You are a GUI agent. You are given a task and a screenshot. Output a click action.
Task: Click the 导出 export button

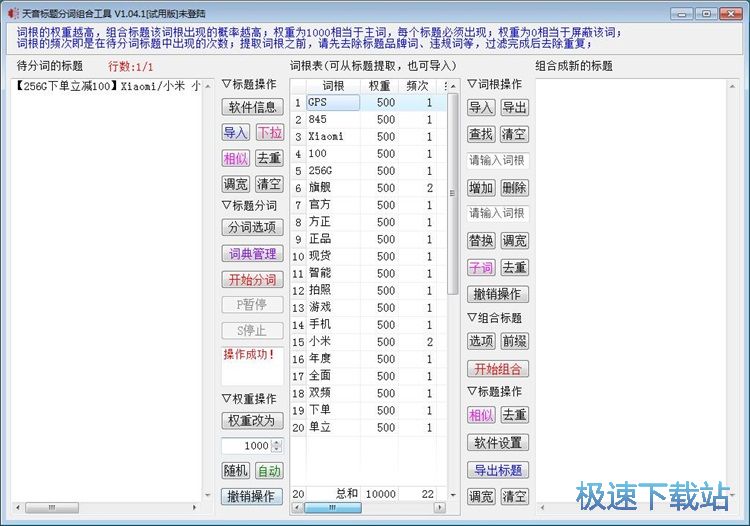(514, 108)
